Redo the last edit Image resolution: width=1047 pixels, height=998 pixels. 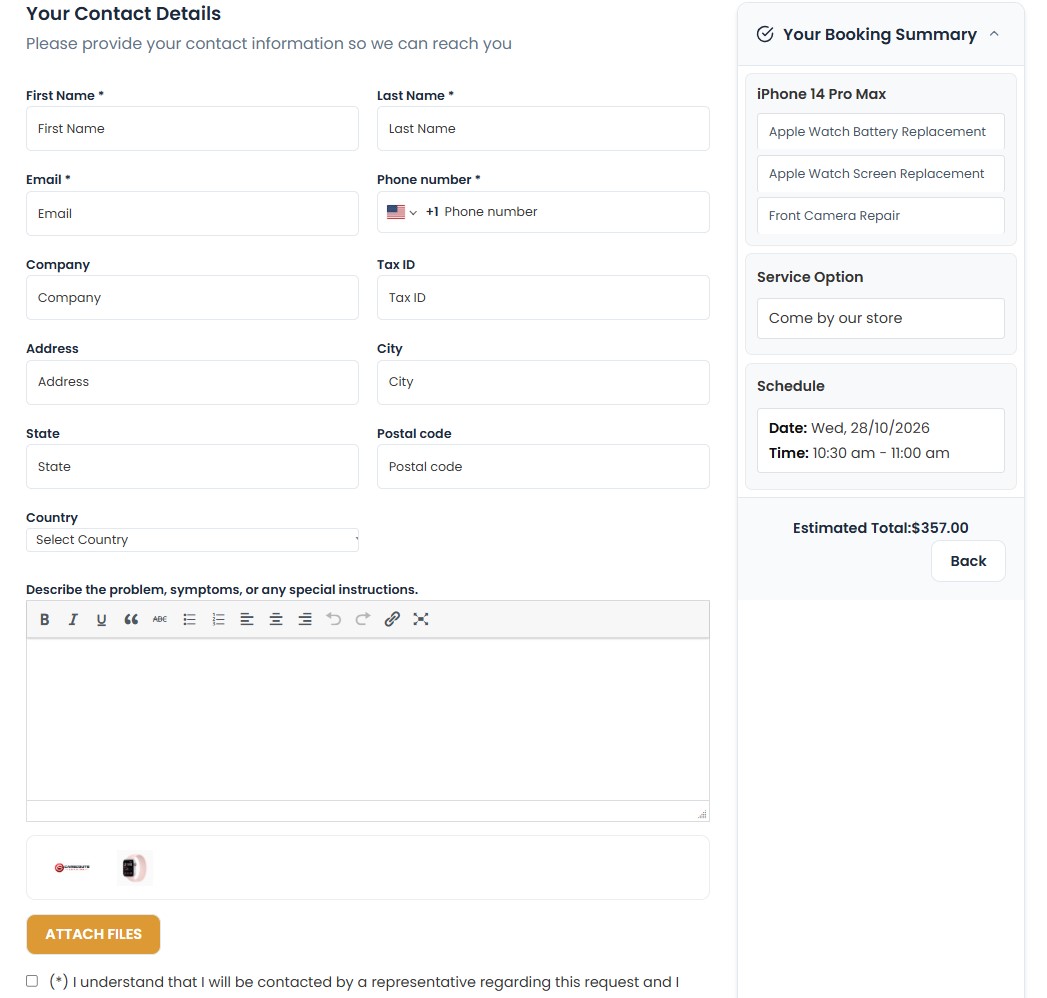(363, 619)
